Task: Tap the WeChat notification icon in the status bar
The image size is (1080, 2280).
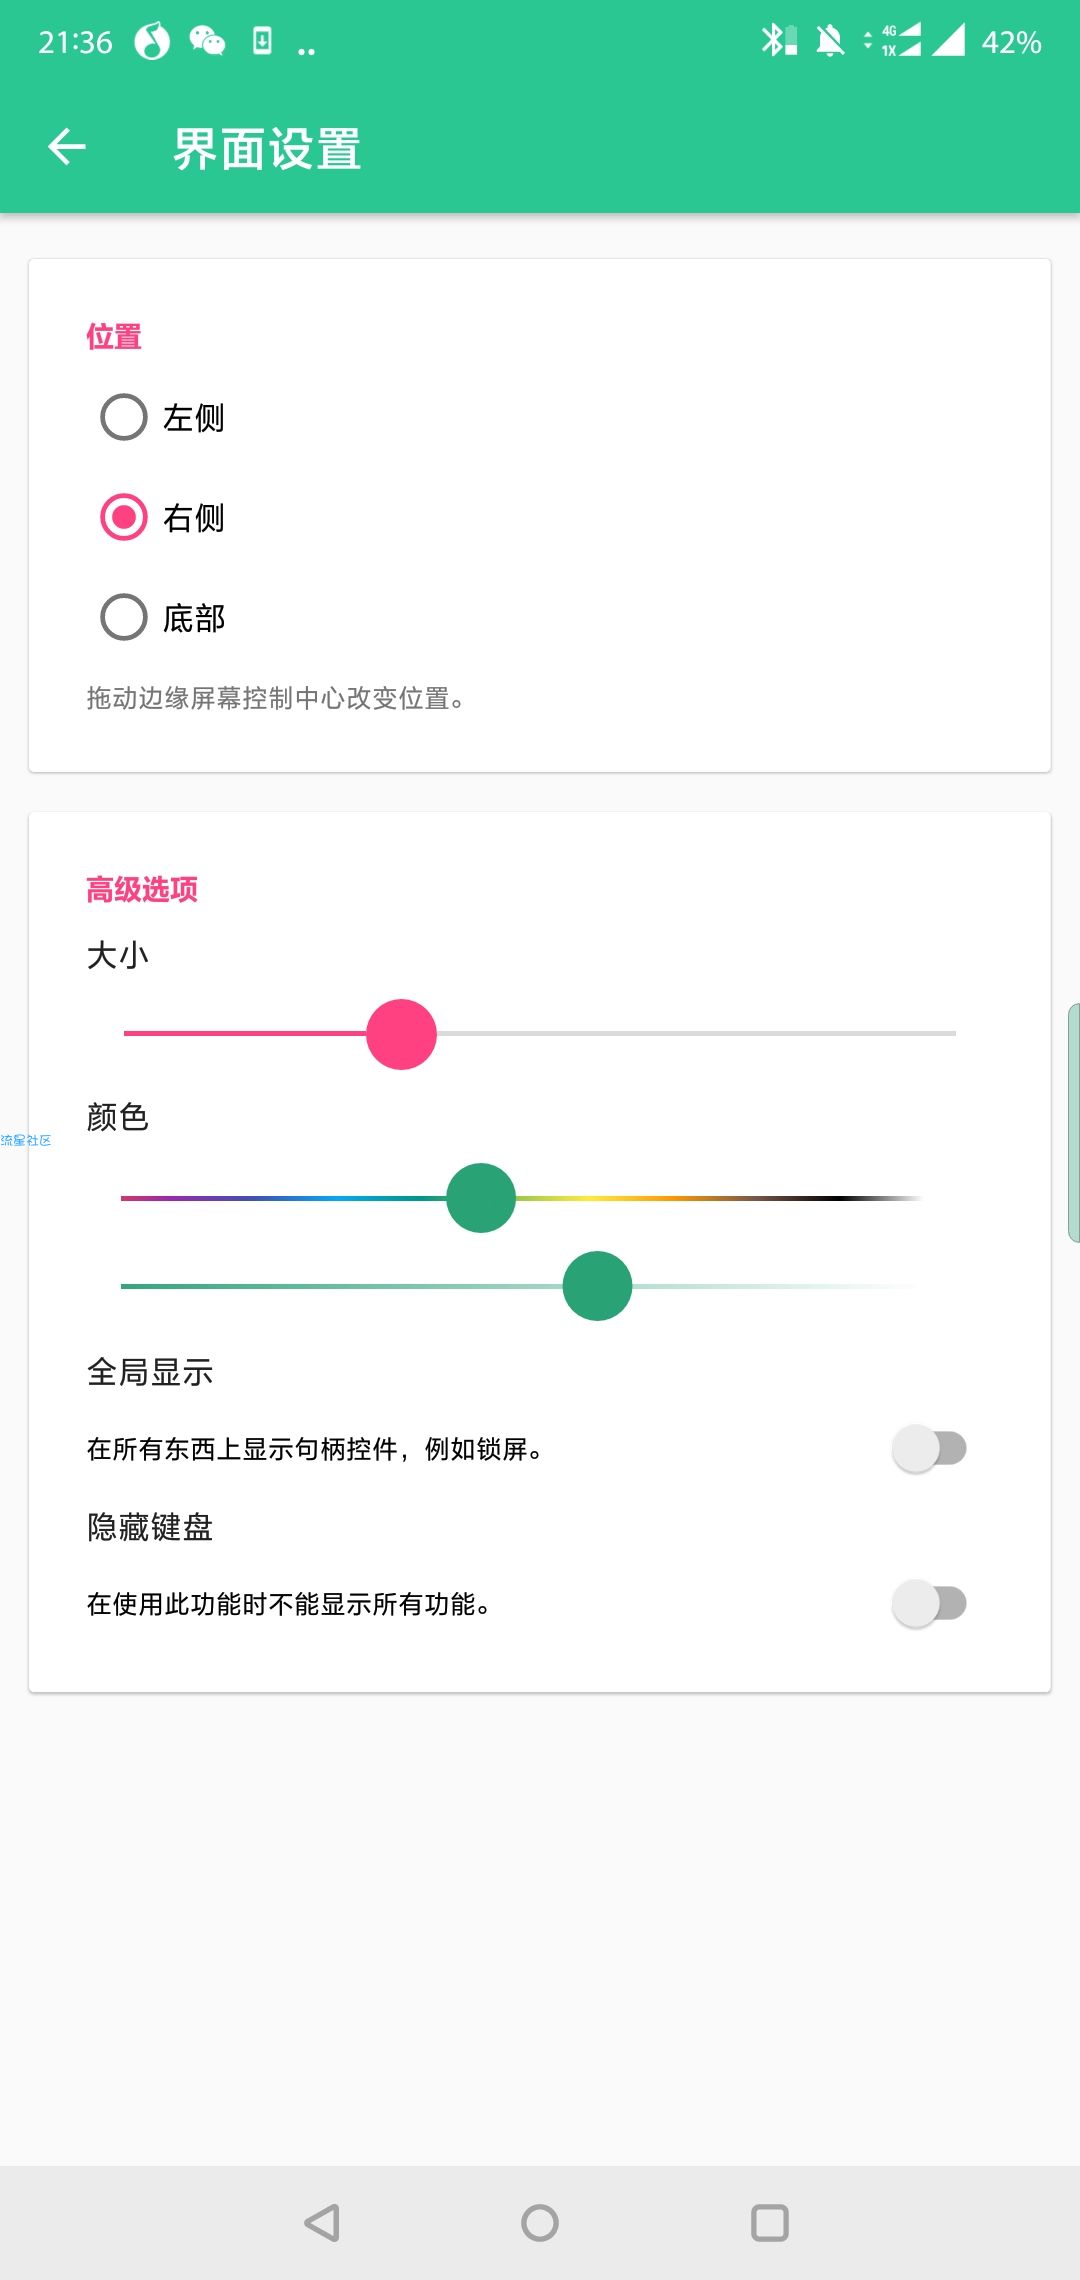Action: (207, 41)
